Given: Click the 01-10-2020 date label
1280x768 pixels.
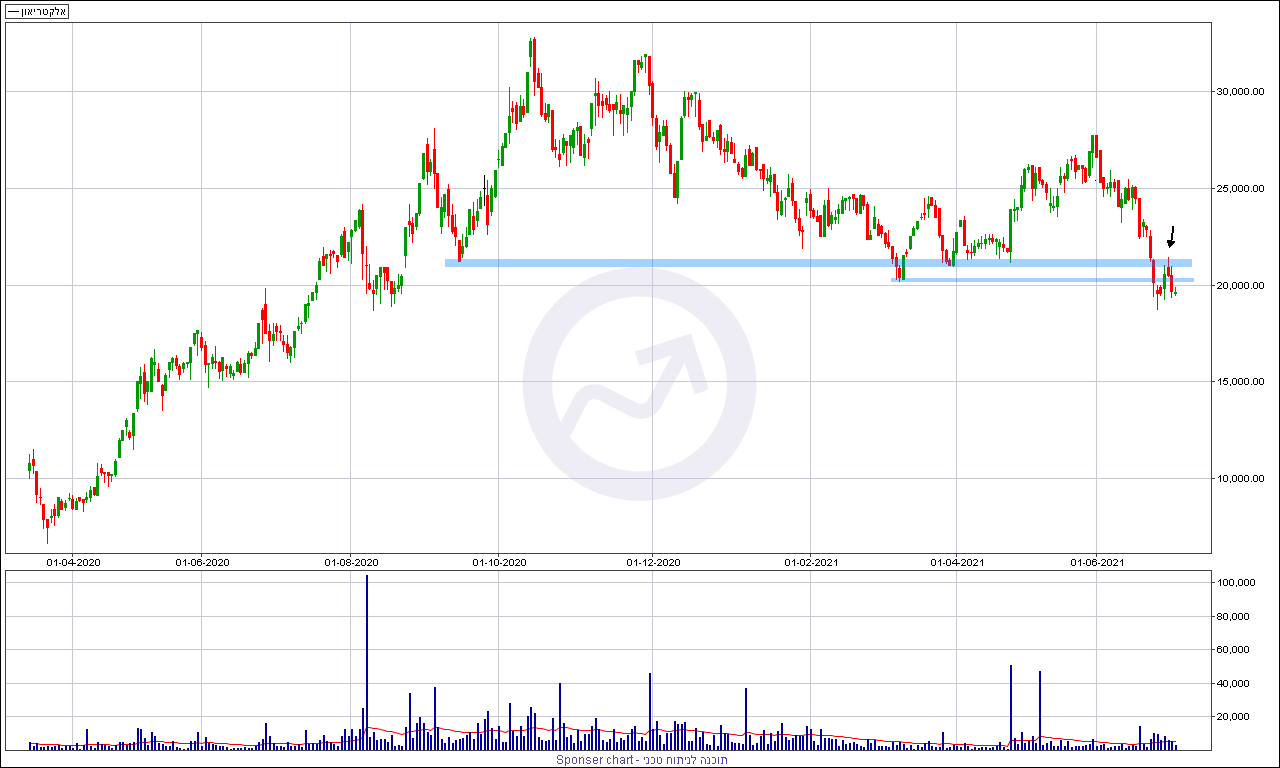Looking at the screenshot, I should coord(500,563).
